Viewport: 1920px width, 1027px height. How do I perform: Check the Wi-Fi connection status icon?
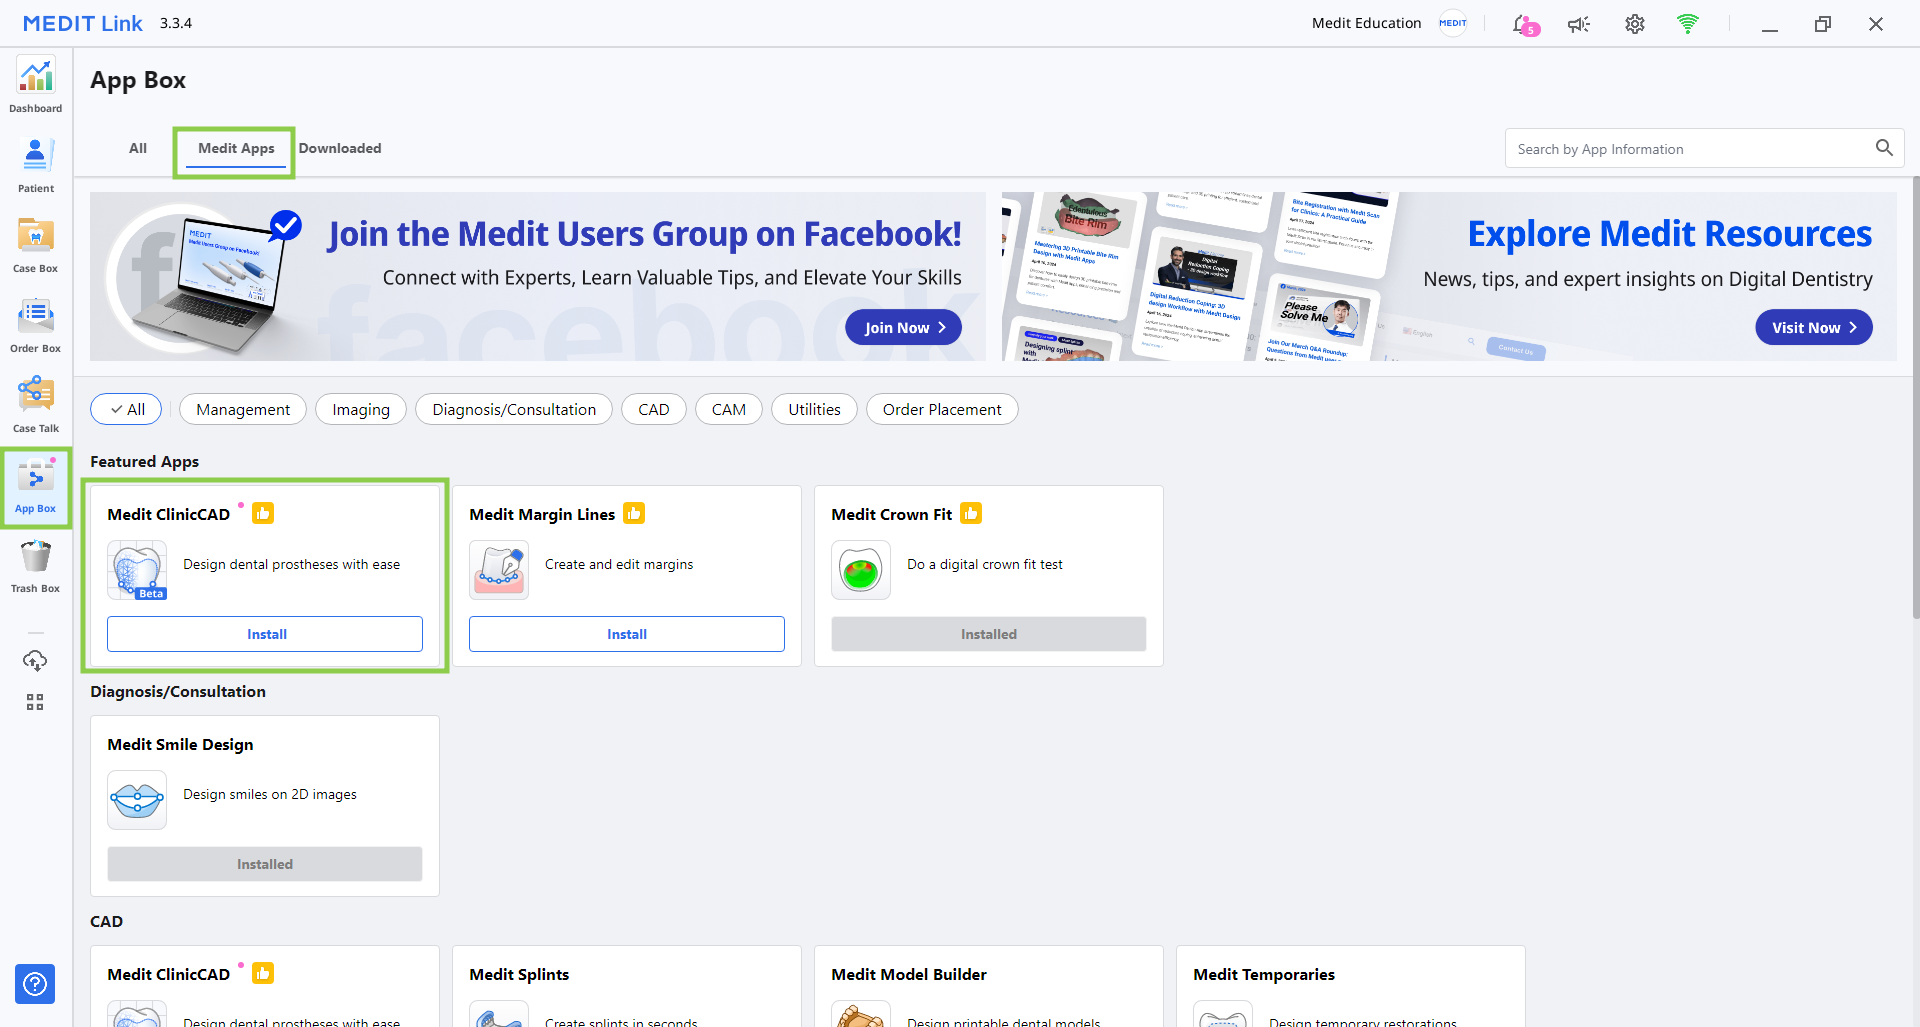[x=1688, y=23]
